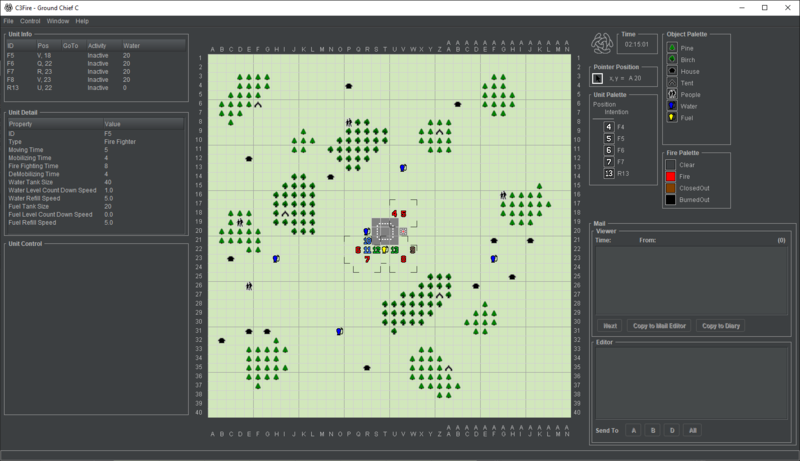
Task: Select the People object icon
Action: tap(672, 93)
